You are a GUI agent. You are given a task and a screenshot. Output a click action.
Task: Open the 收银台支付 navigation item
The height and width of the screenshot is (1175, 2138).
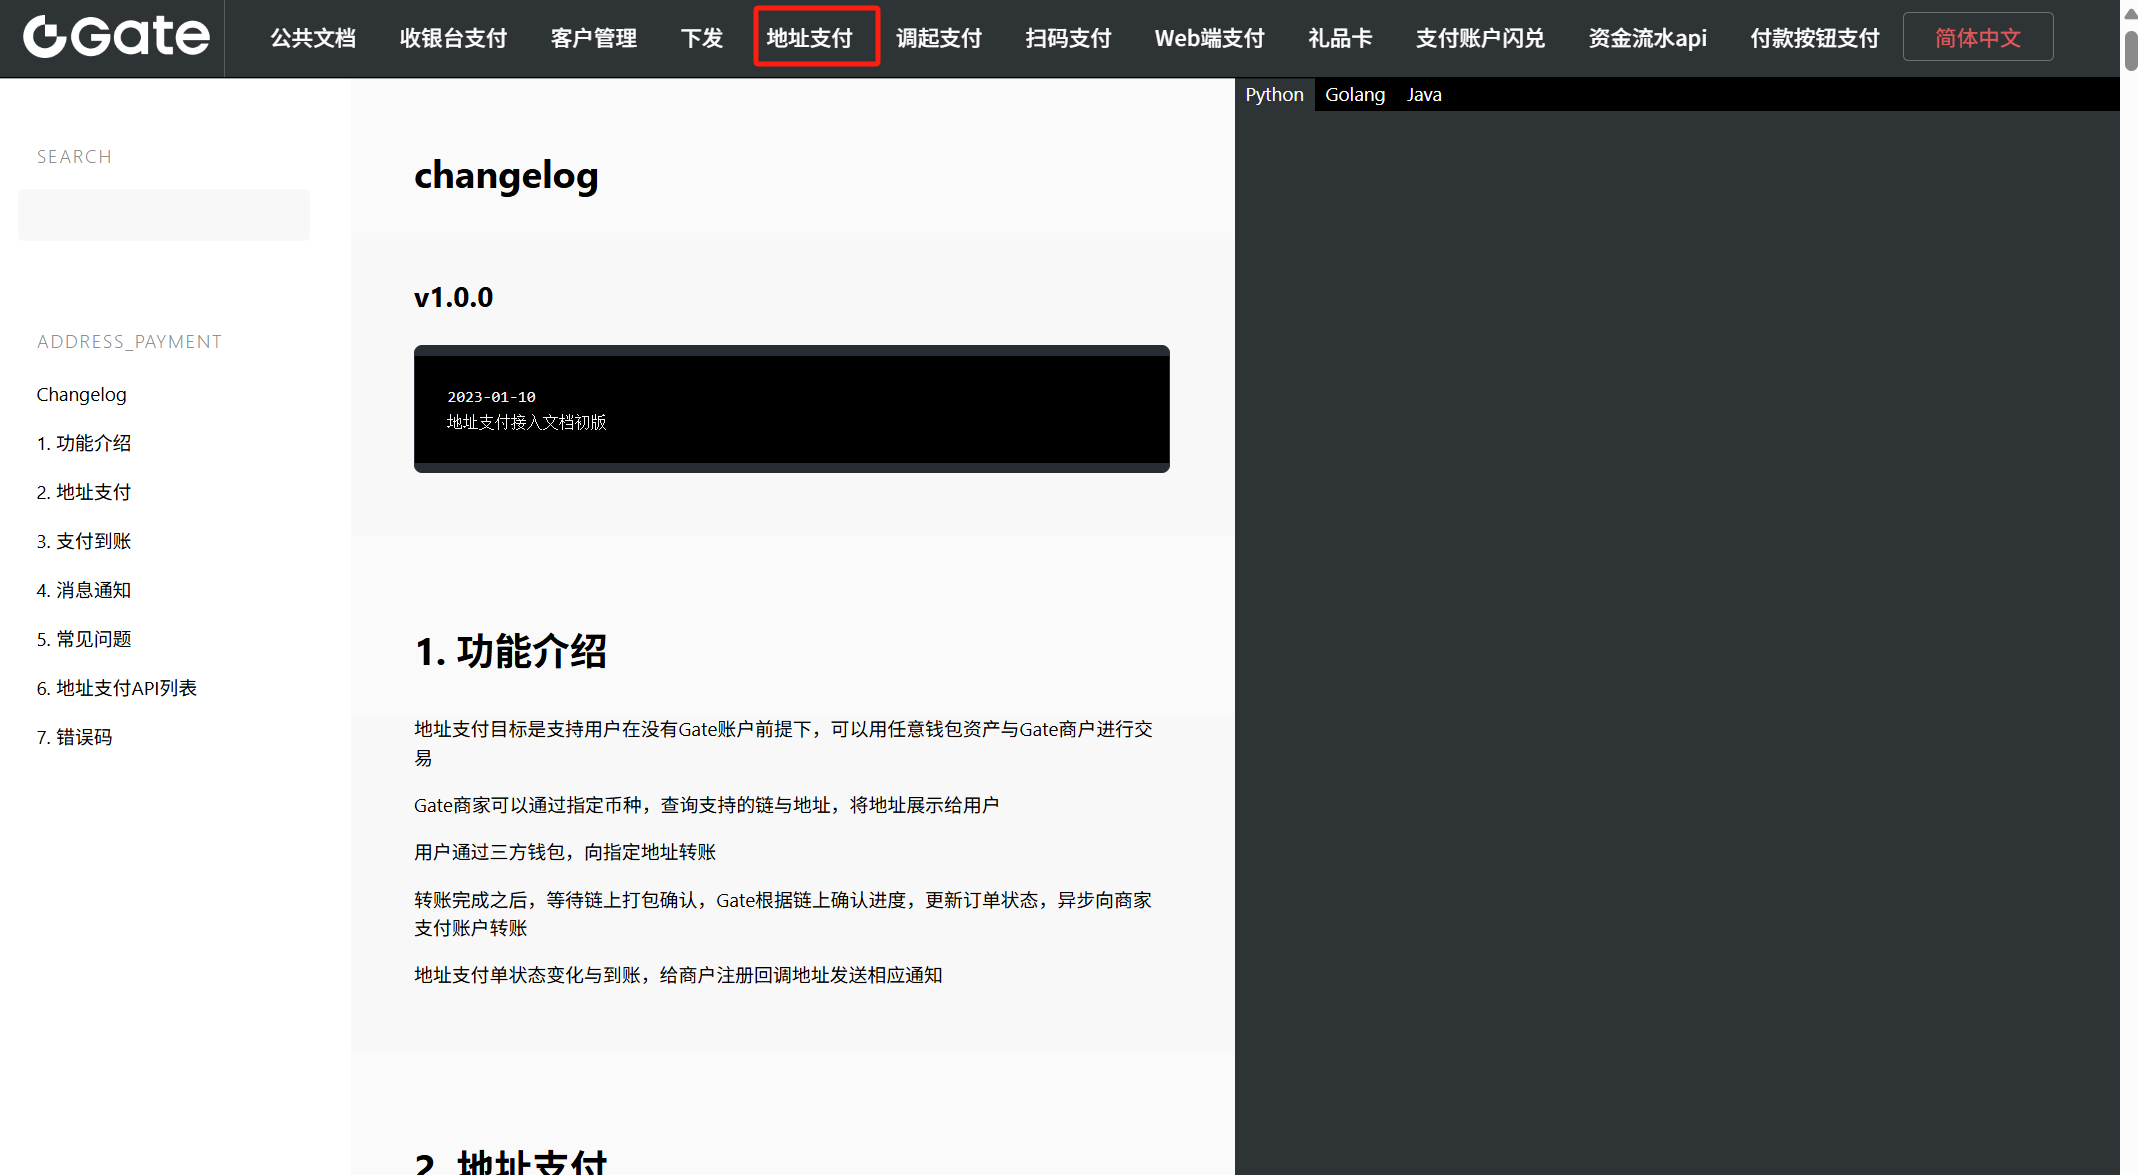[x=453, y=38]
